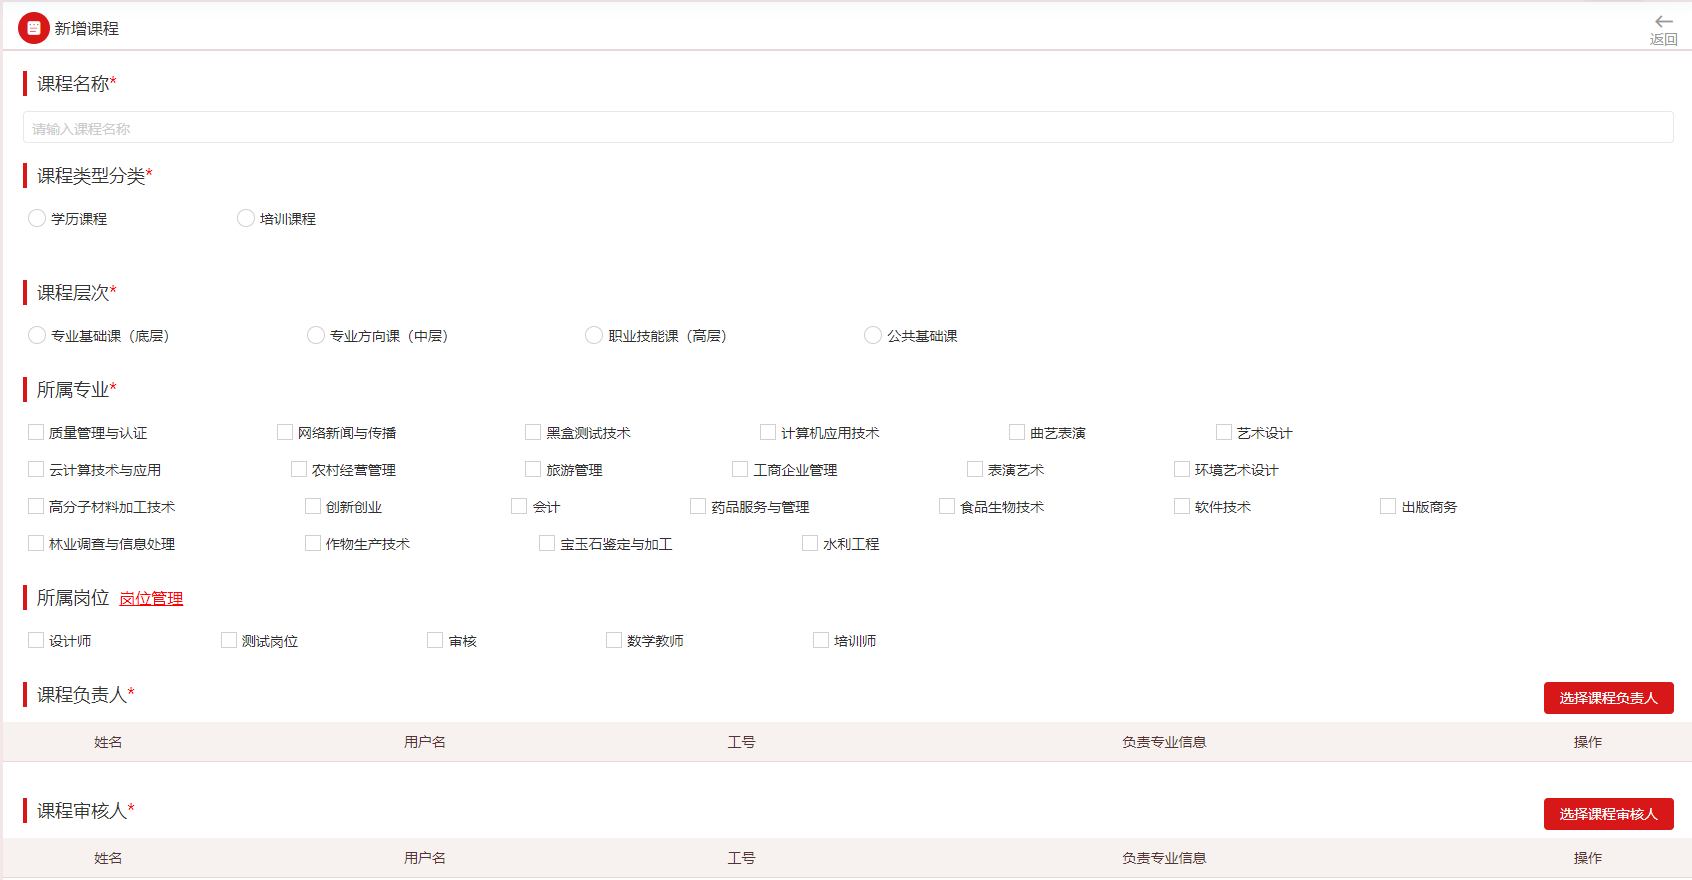Check the 高分子材料加工技术 checkbox
This screenshot has width=1692, height=880.
(x=36, y=506)
